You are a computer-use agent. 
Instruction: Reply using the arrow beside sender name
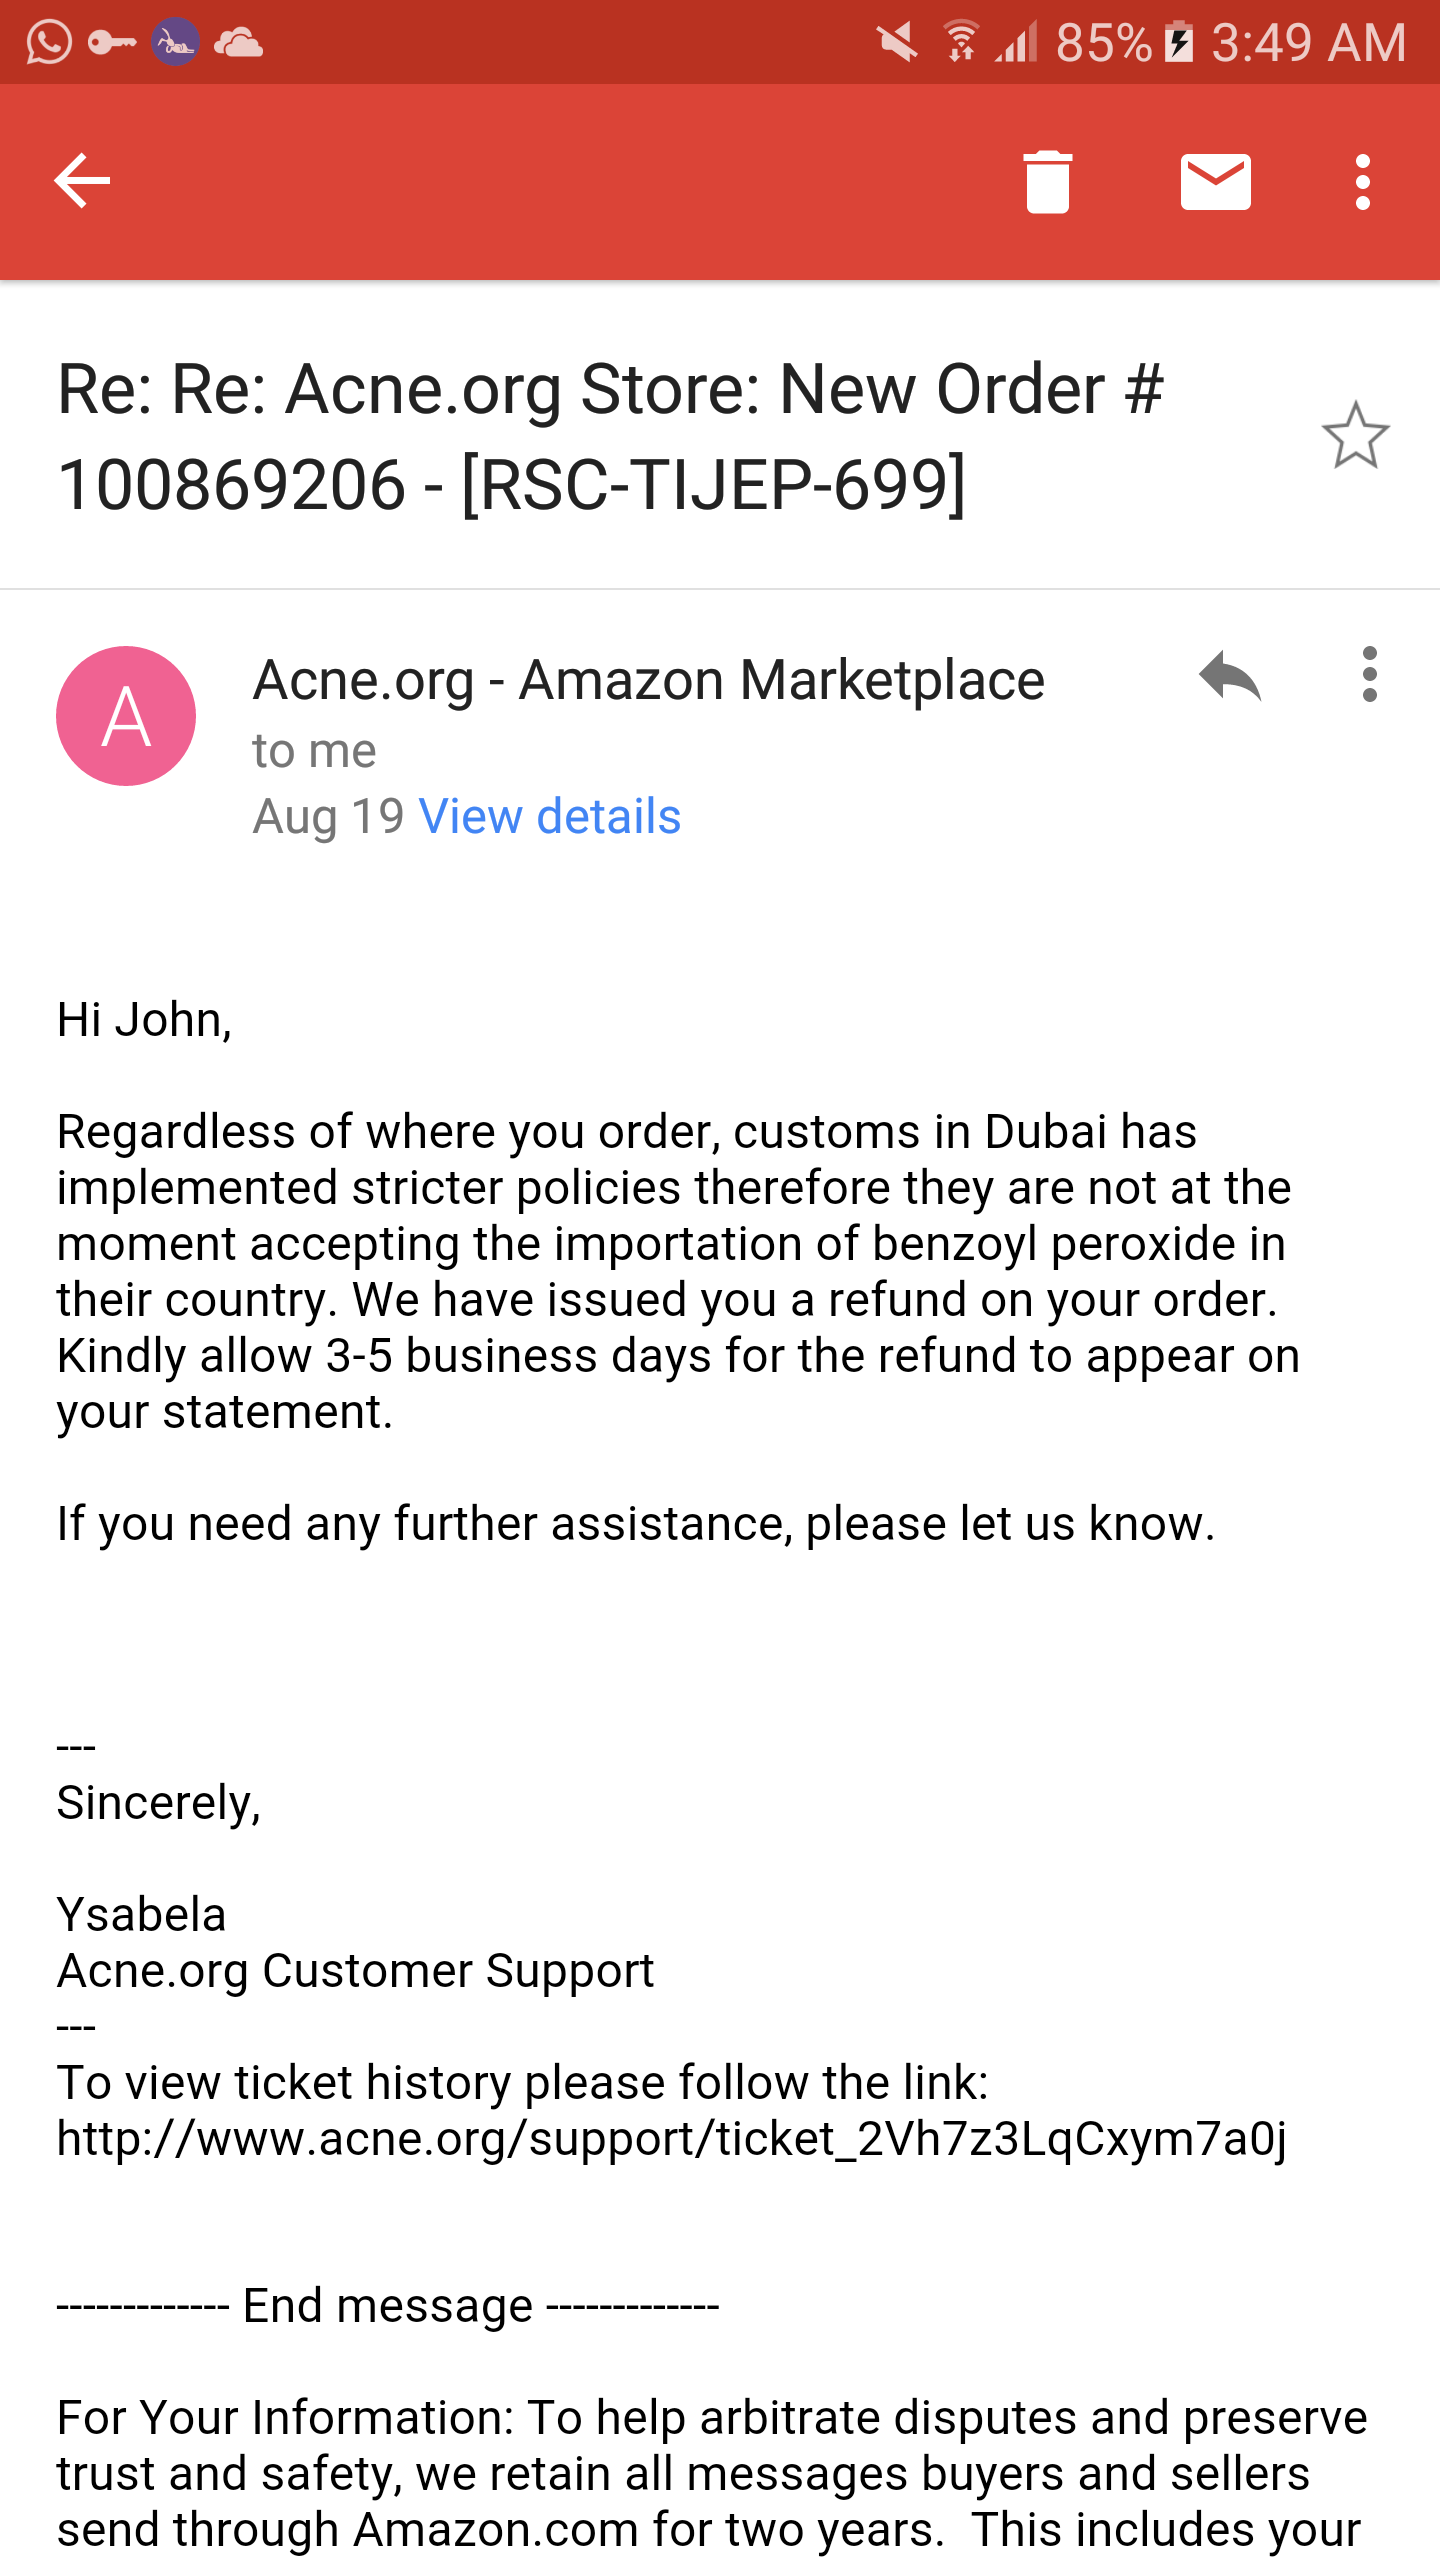coord(1230,676)
